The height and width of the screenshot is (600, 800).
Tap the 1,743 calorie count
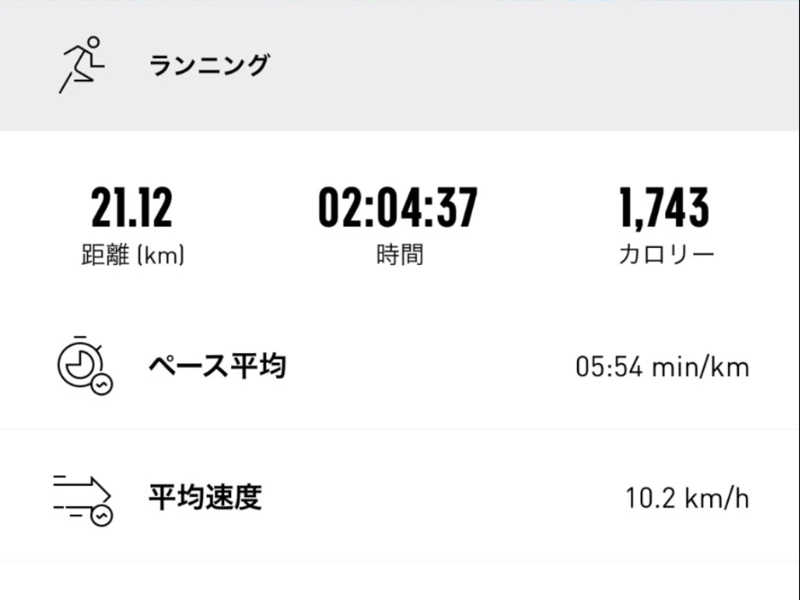[664, 207]
